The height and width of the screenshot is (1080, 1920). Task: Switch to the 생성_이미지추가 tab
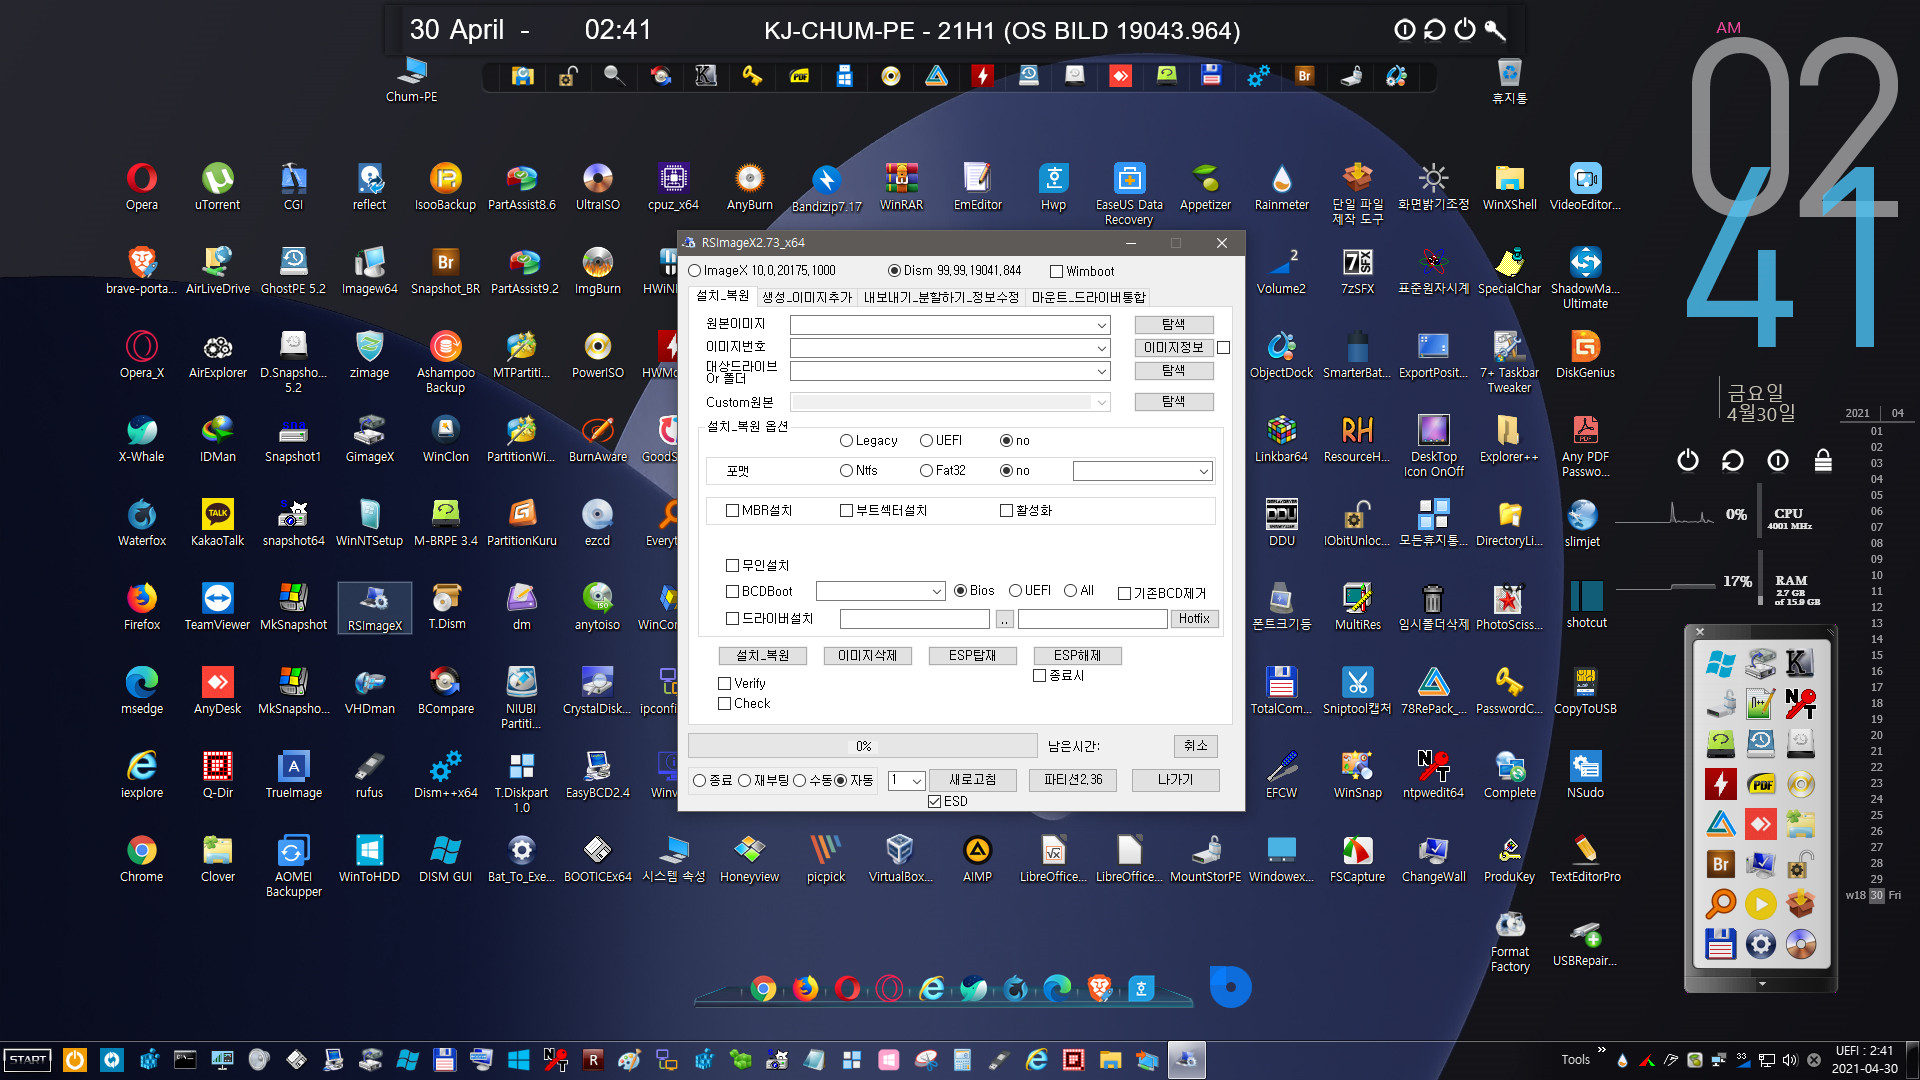click(807, 297)
